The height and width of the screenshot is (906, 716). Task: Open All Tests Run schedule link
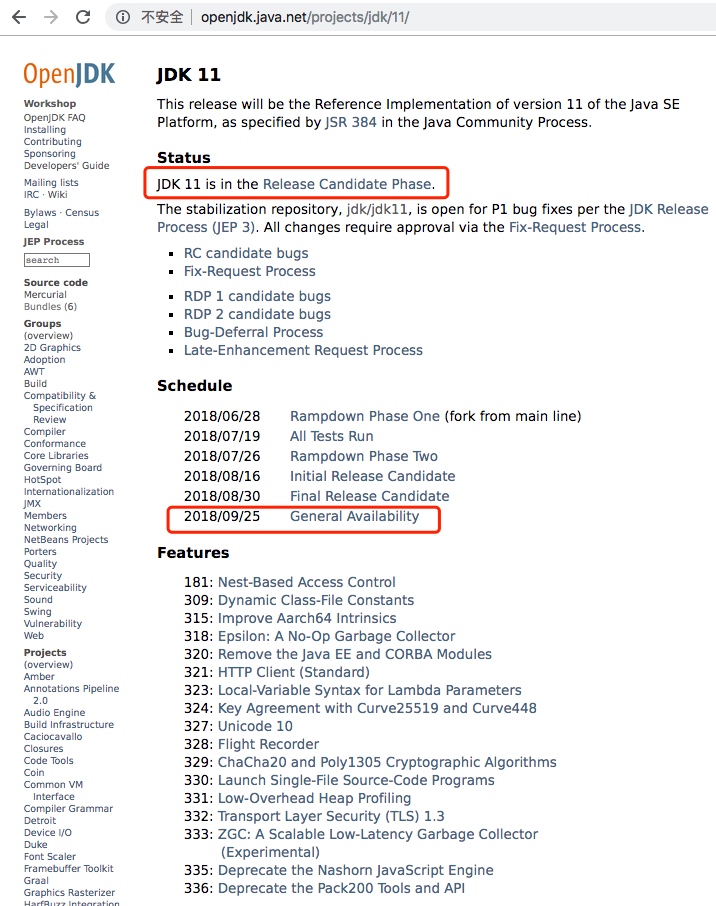pyautogui.click(x=332, y=436)
